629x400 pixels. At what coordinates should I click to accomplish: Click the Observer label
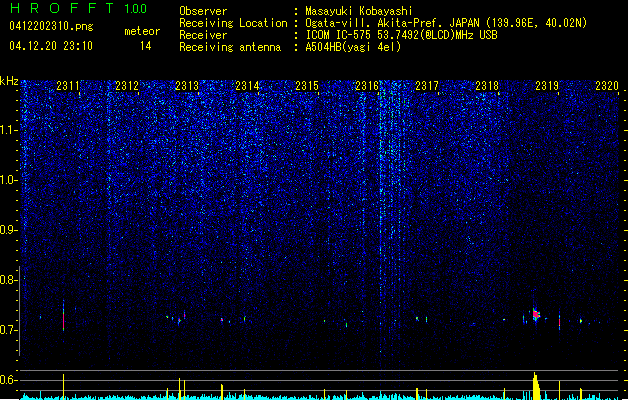(x=203, y=11)
